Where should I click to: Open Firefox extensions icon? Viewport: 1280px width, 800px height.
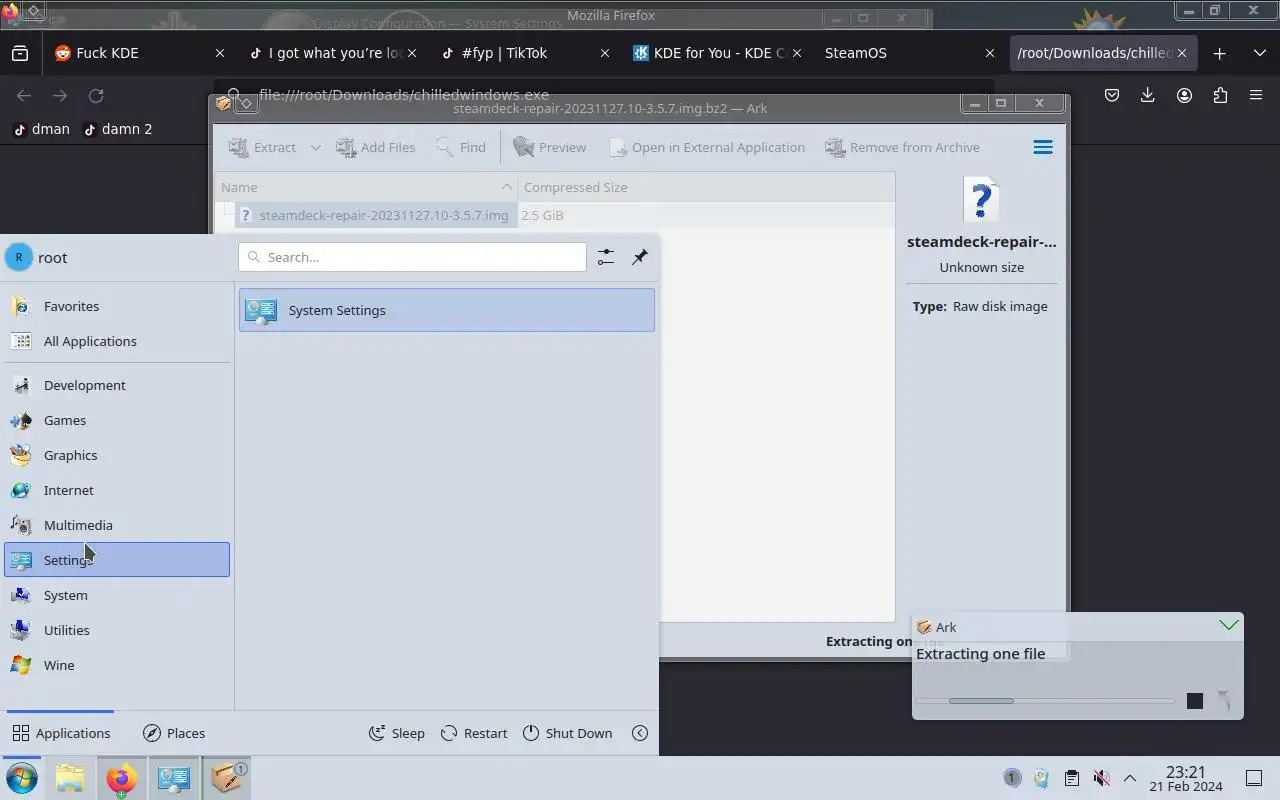(1220, 95)
